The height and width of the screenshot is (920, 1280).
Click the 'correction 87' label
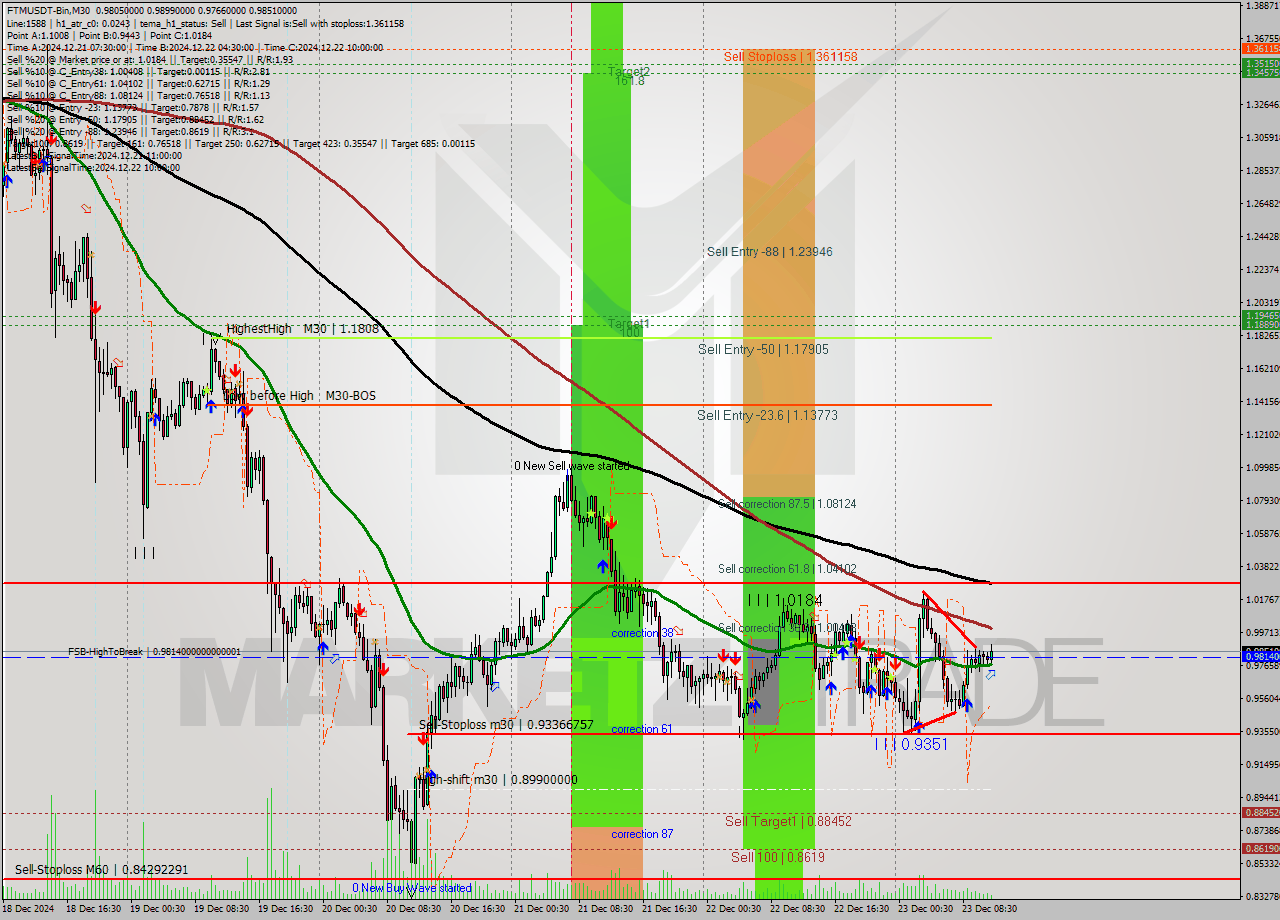pos(642,834)
